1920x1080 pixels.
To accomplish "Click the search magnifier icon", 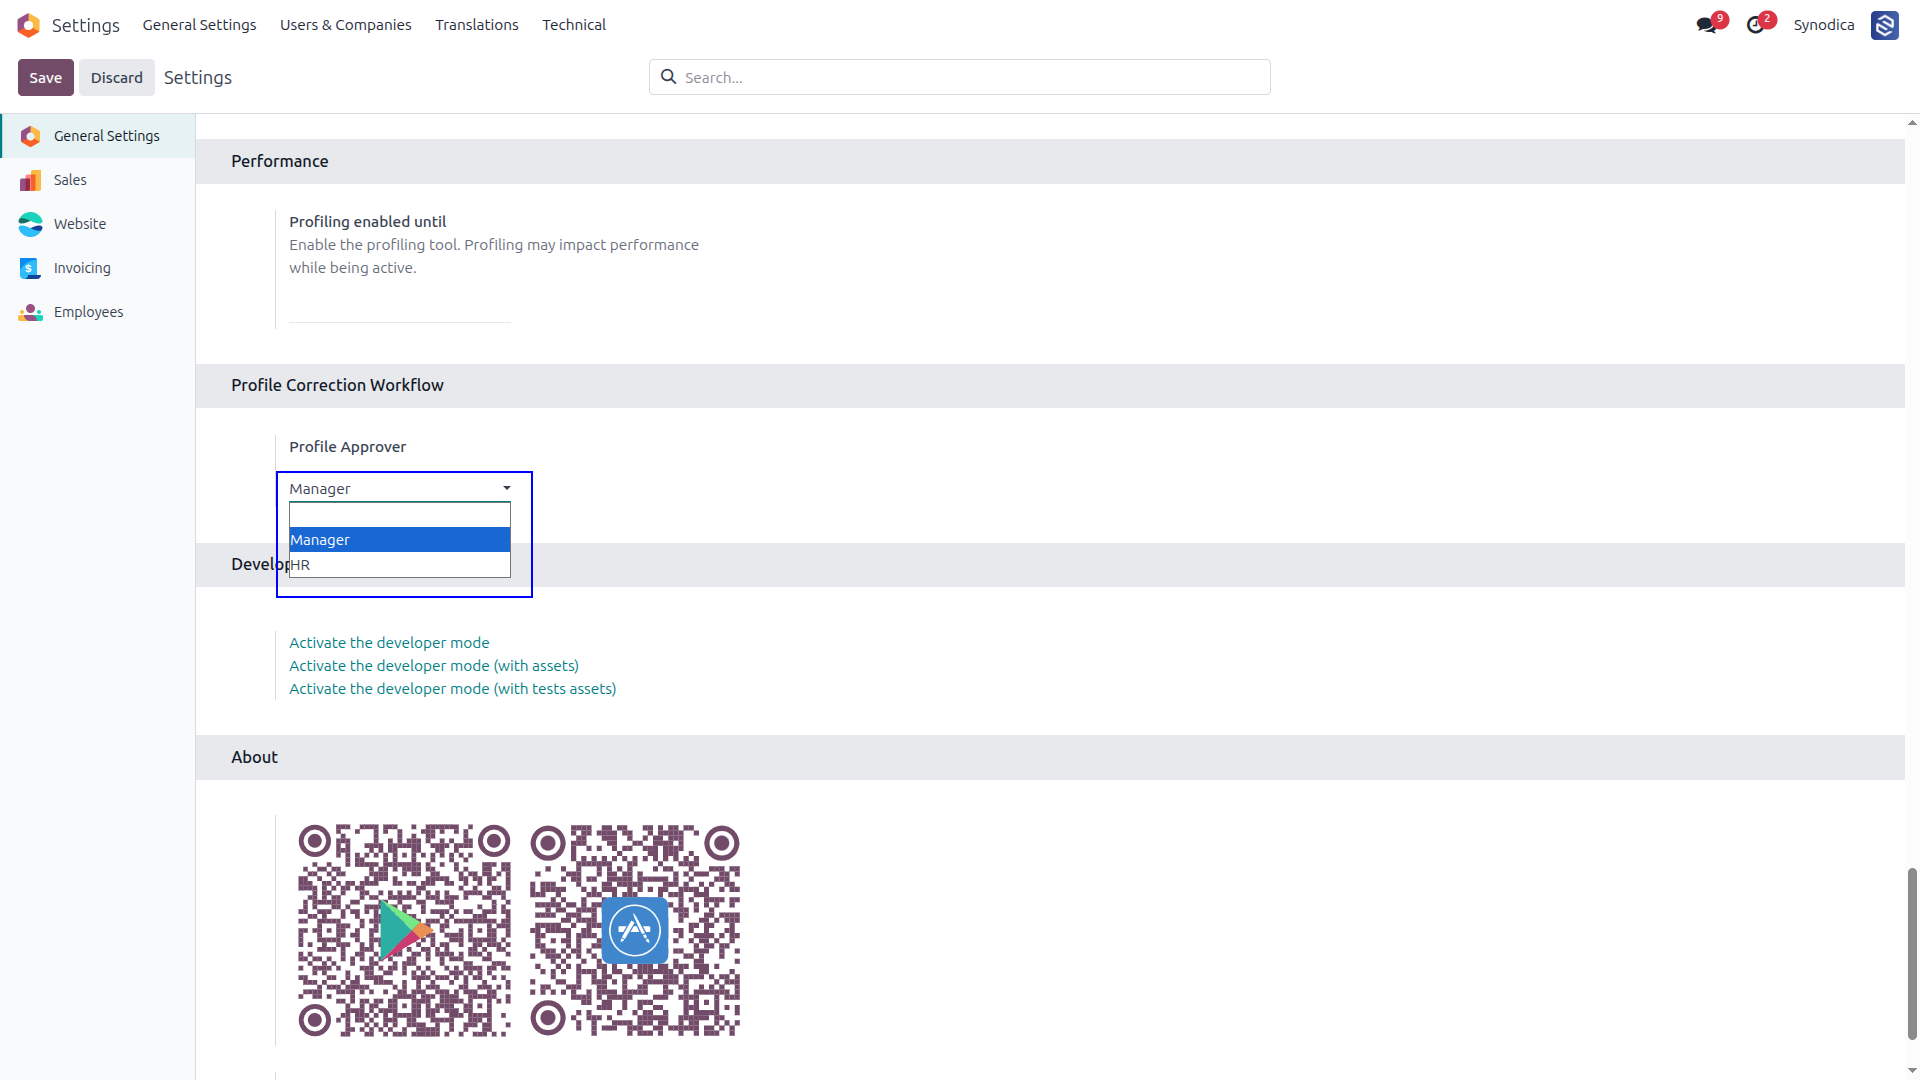I will coord(669,77).
